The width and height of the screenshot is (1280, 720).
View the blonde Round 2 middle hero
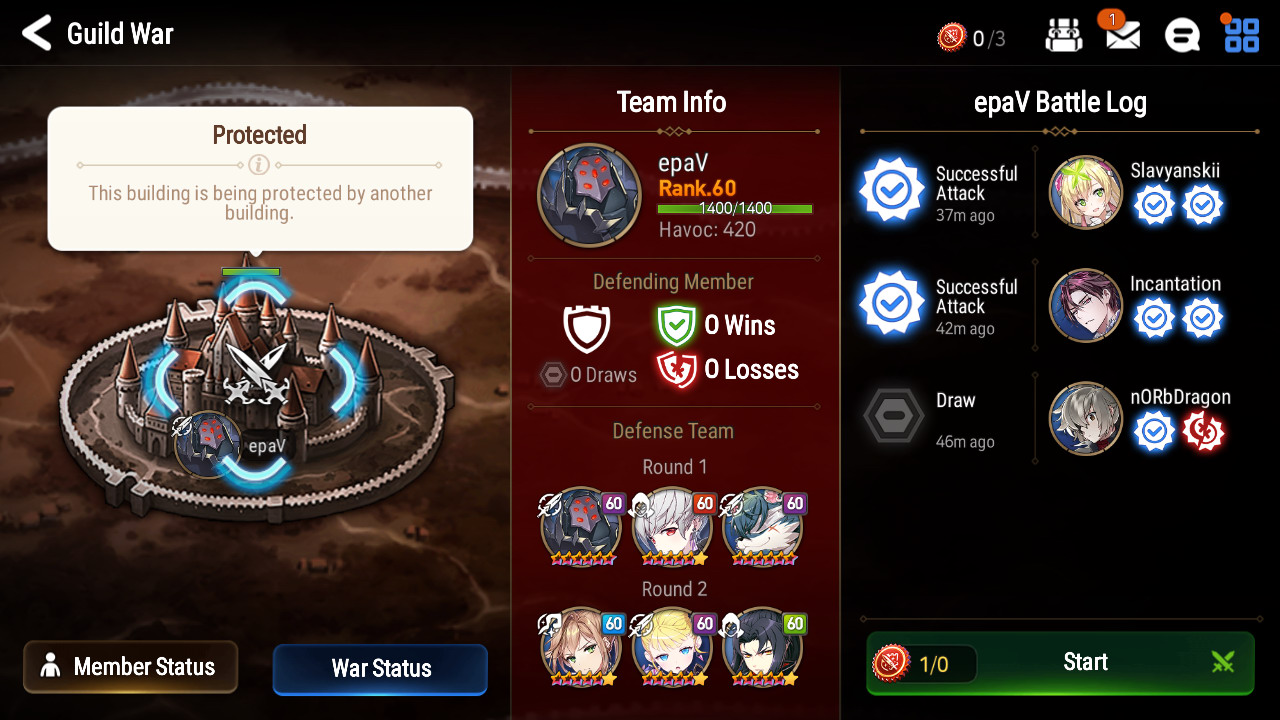click(672, 648)
